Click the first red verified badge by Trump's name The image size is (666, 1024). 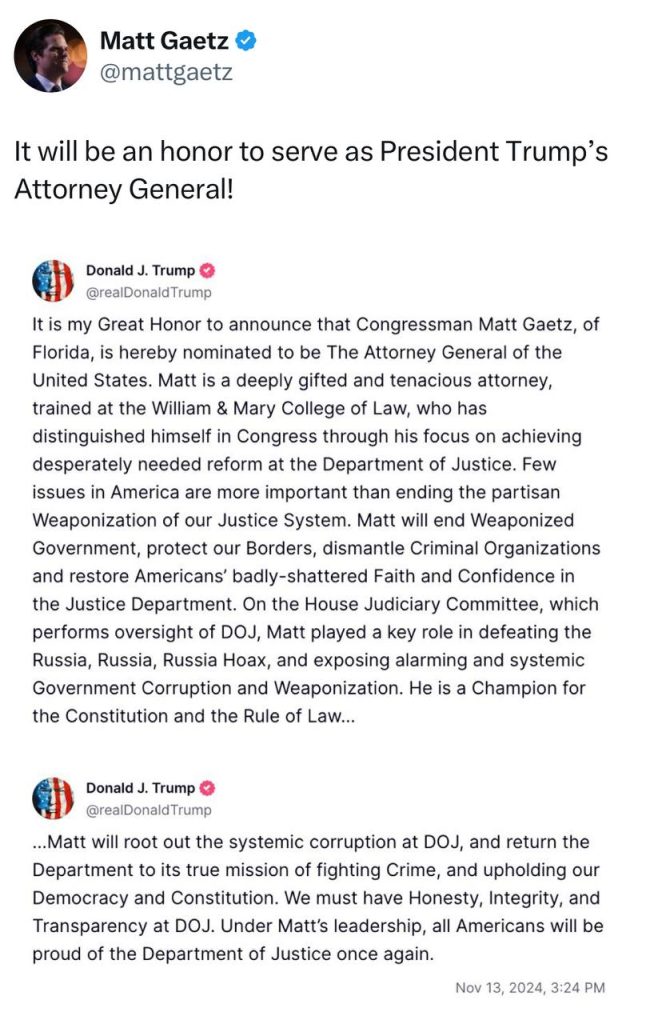(208, 271)
